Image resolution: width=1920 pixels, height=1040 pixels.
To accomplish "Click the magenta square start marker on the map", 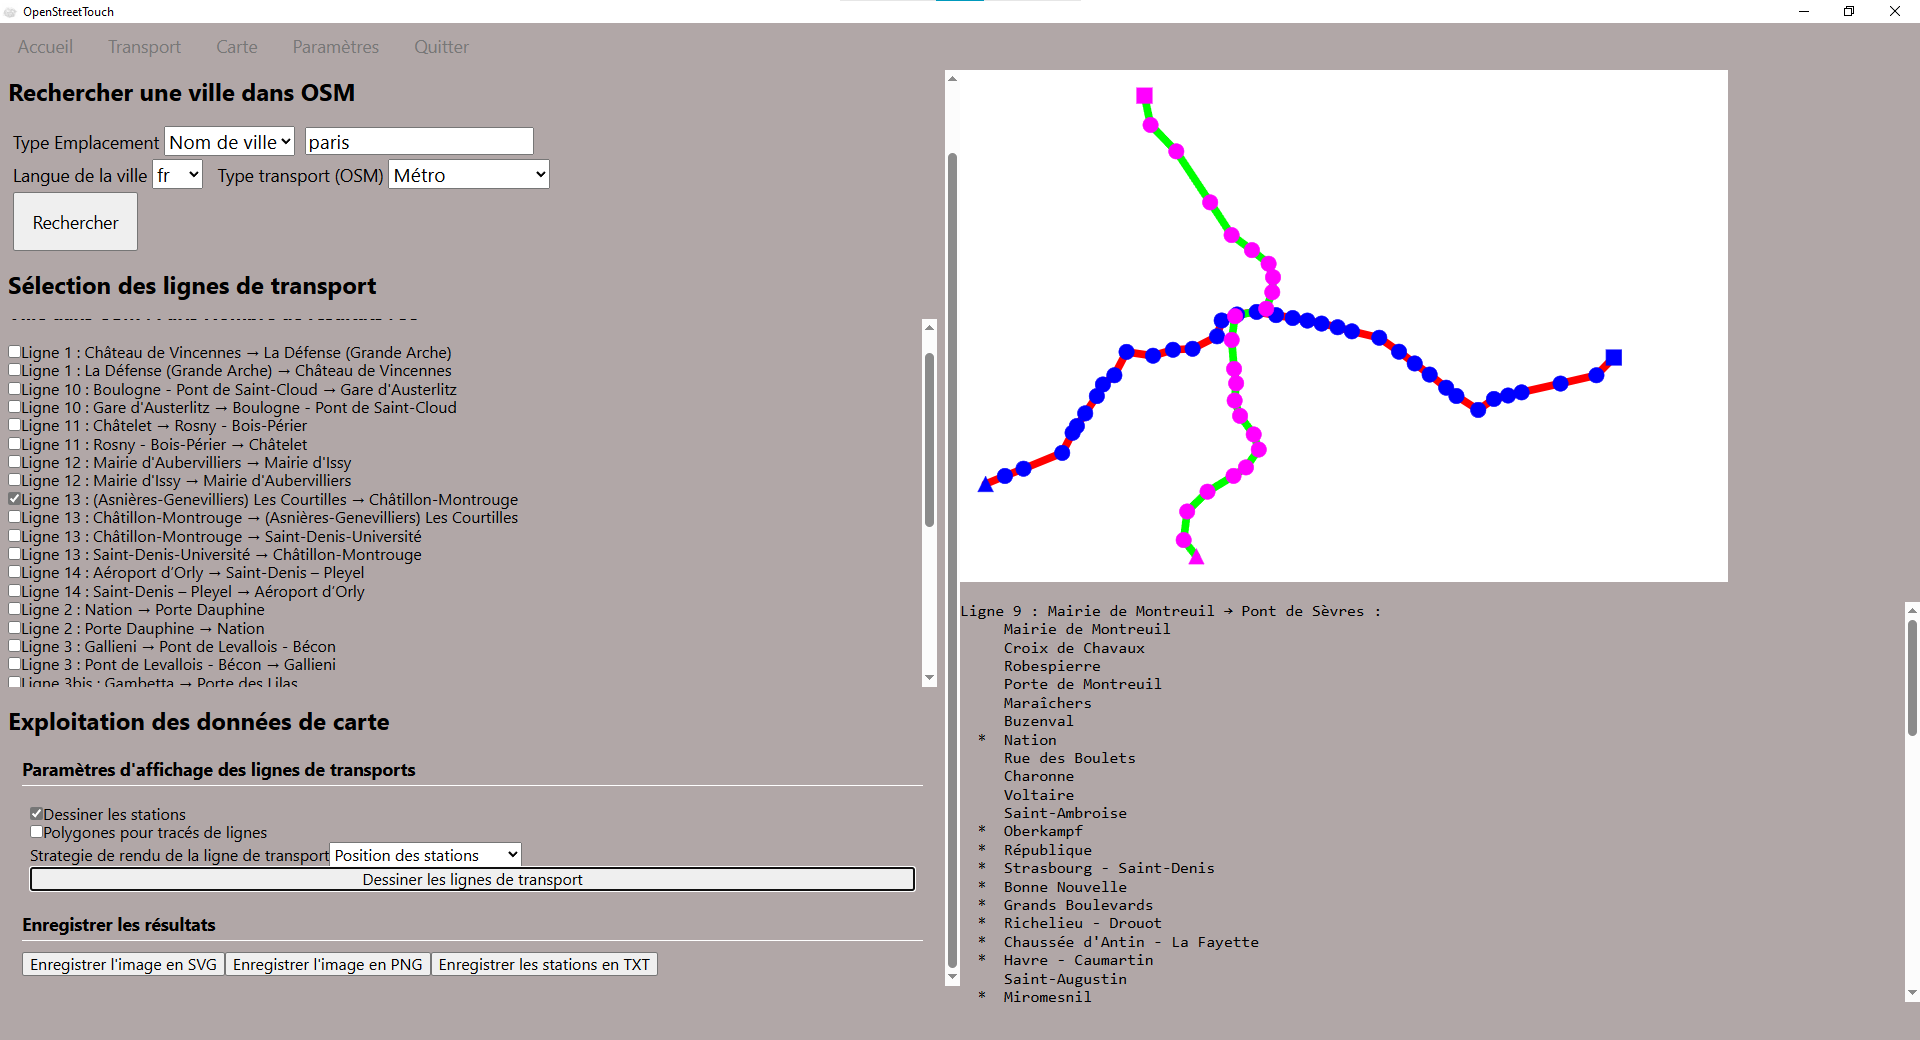I will click(x=1144, y=96).
